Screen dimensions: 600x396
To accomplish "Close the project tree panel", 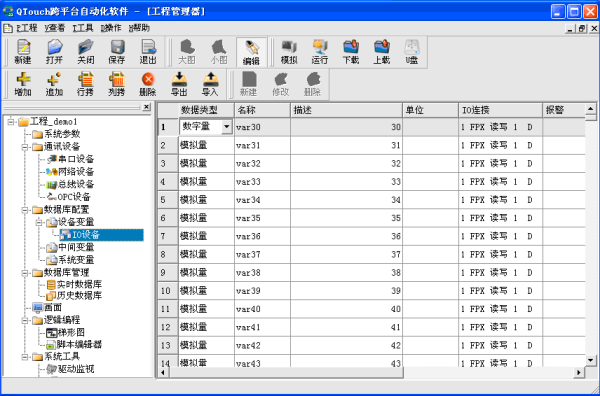I will 146,107.
